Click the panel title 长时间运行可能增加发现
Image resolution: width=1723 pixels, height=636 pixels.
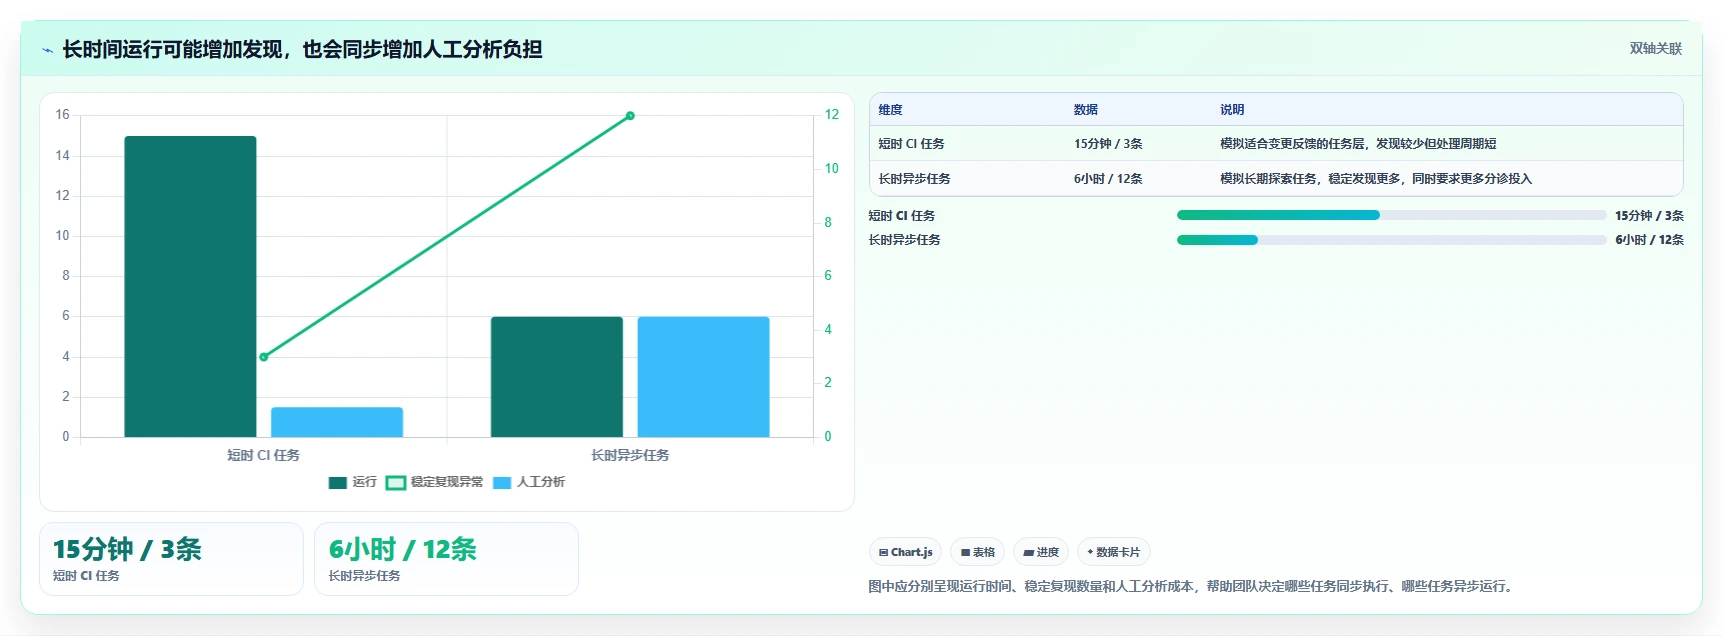[303, 49]
